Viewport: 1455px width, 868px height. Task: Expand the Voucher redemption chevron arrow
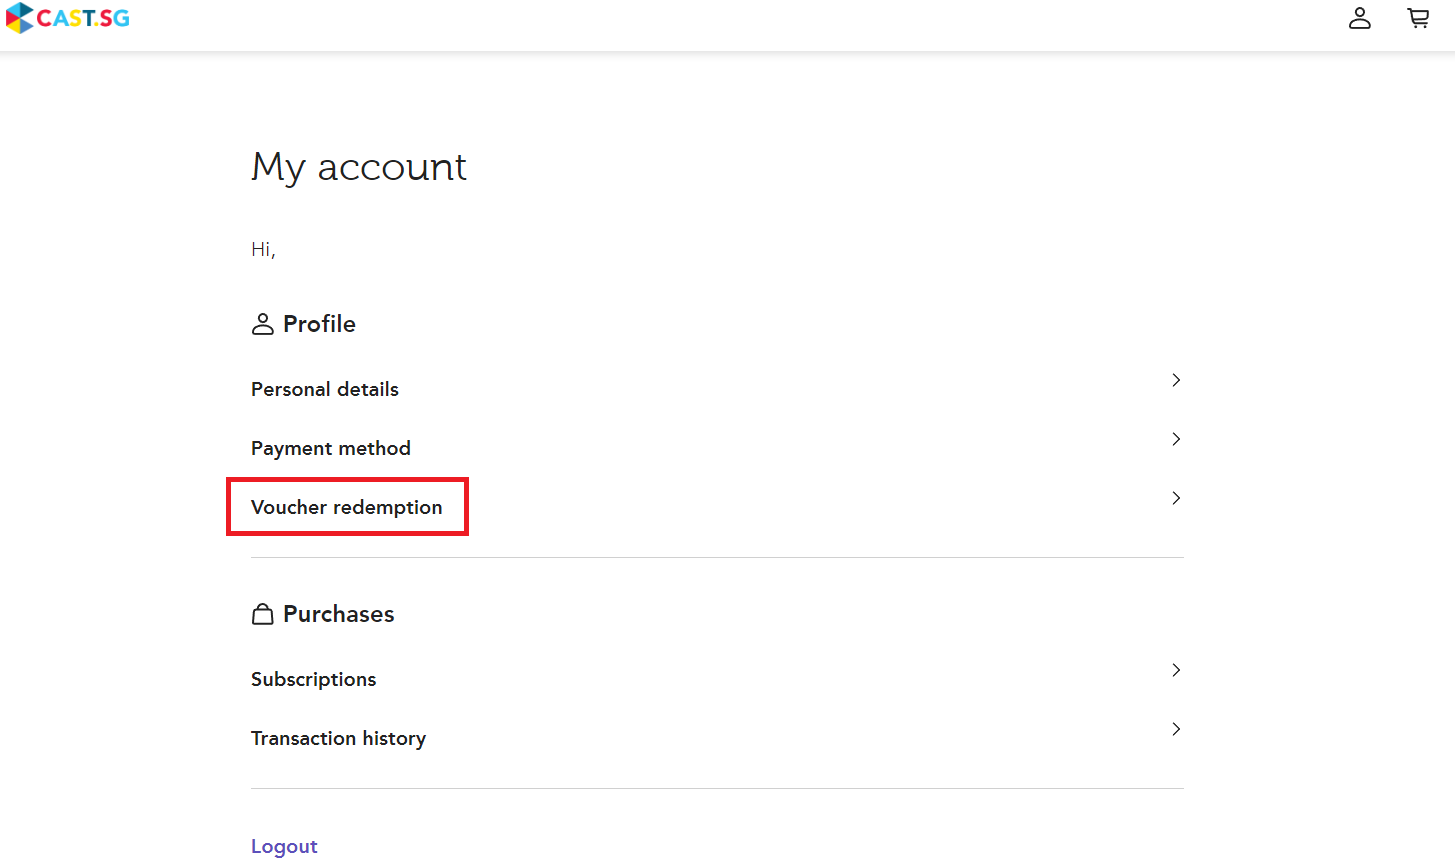click(1176, 498)
